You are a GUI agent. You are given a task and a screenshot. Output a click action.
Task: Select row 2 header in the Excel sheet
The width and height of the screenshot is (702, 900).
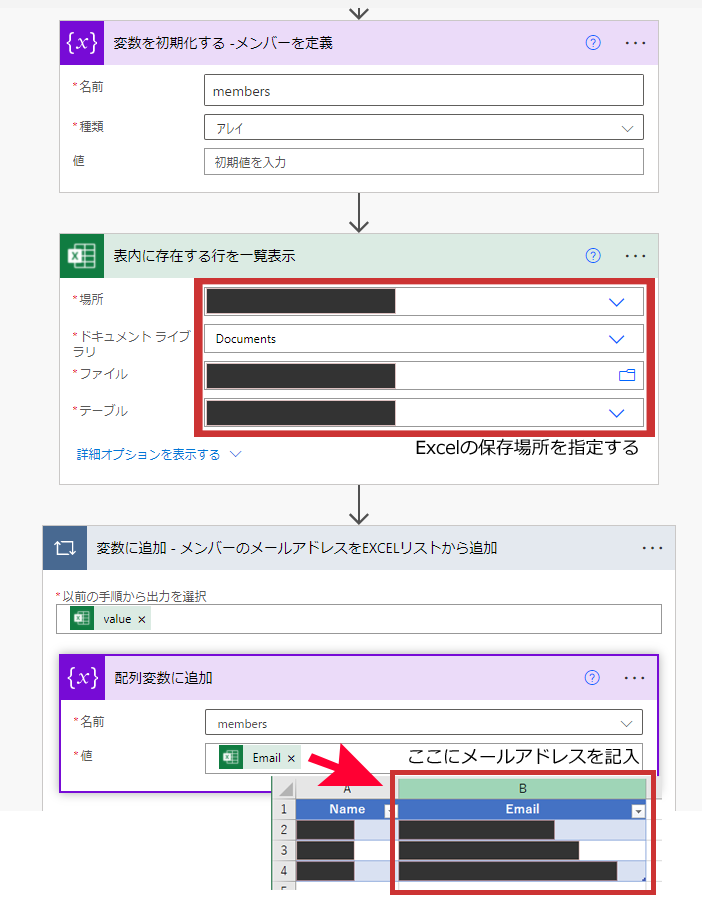click(284, 830)
